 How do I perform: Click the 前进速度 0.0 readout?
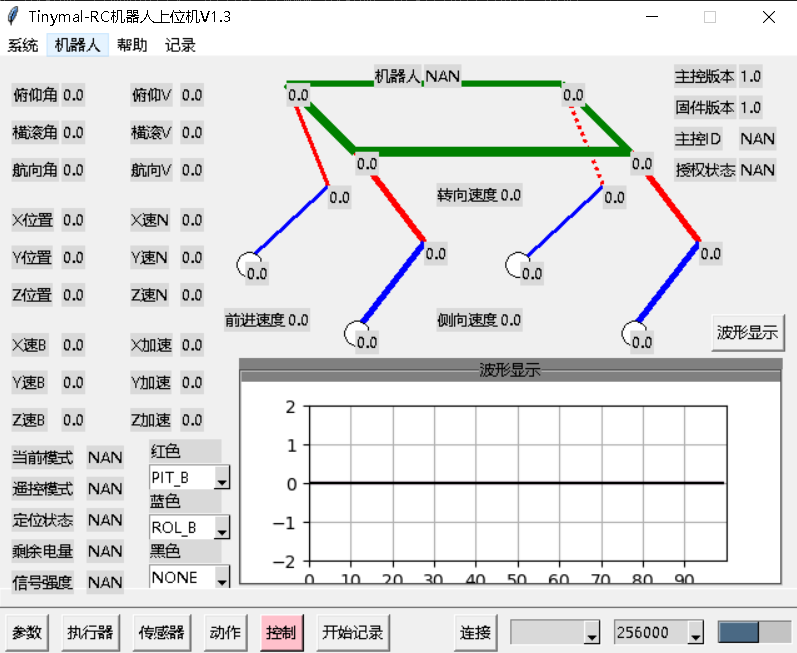267,320
